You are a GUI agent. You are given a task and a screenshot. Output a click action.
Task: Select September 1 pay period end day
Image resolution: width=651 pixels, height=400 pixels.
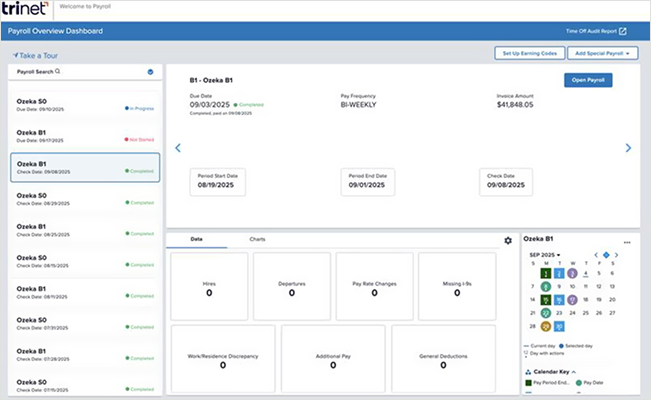point(546,273)
